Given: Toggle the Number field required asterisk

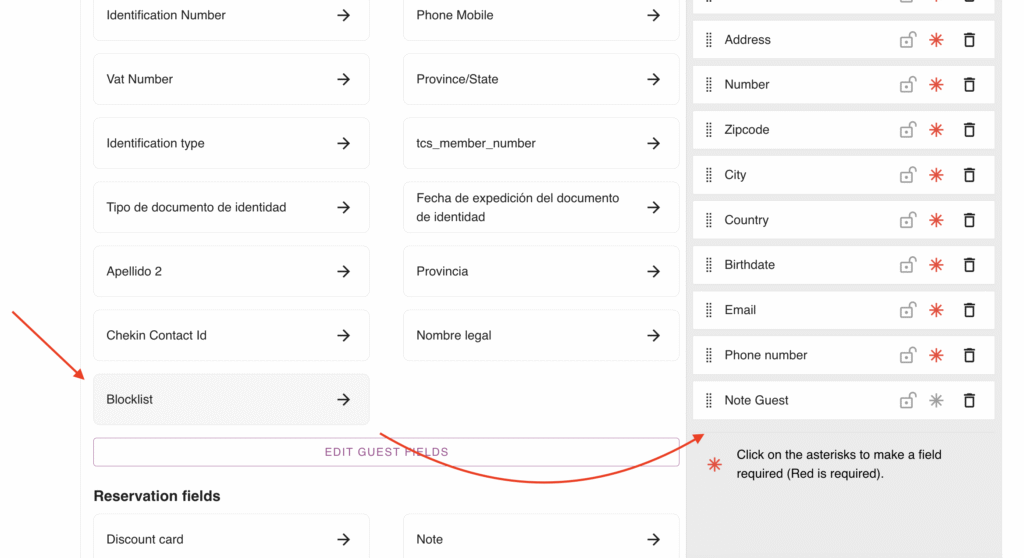Looking at the screenshot, I should [936, 85].
